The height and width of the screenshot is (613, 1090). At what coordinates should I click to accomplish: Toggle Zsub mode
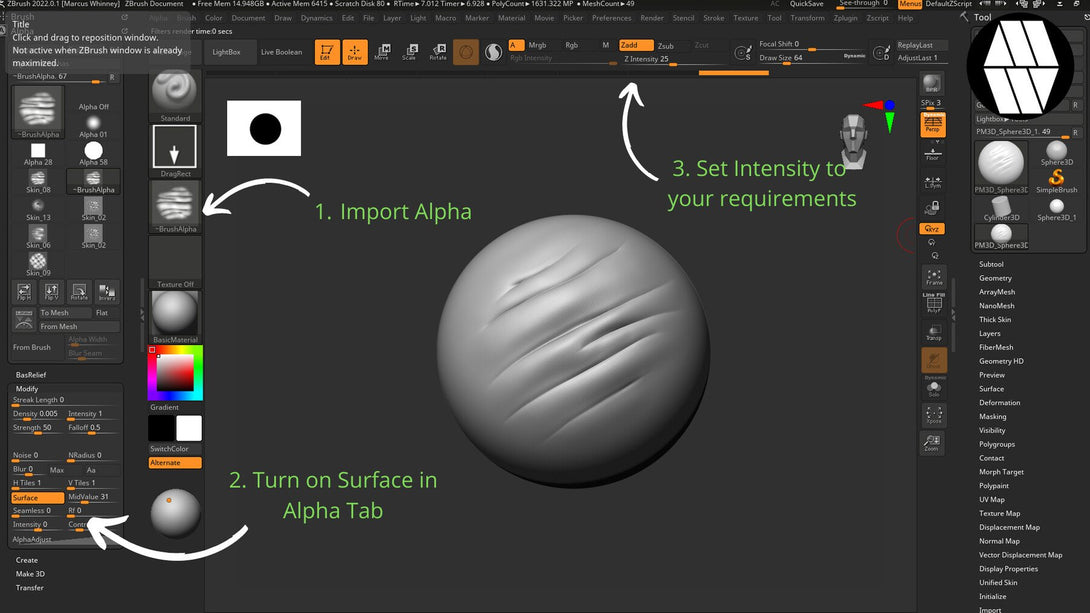665,46
